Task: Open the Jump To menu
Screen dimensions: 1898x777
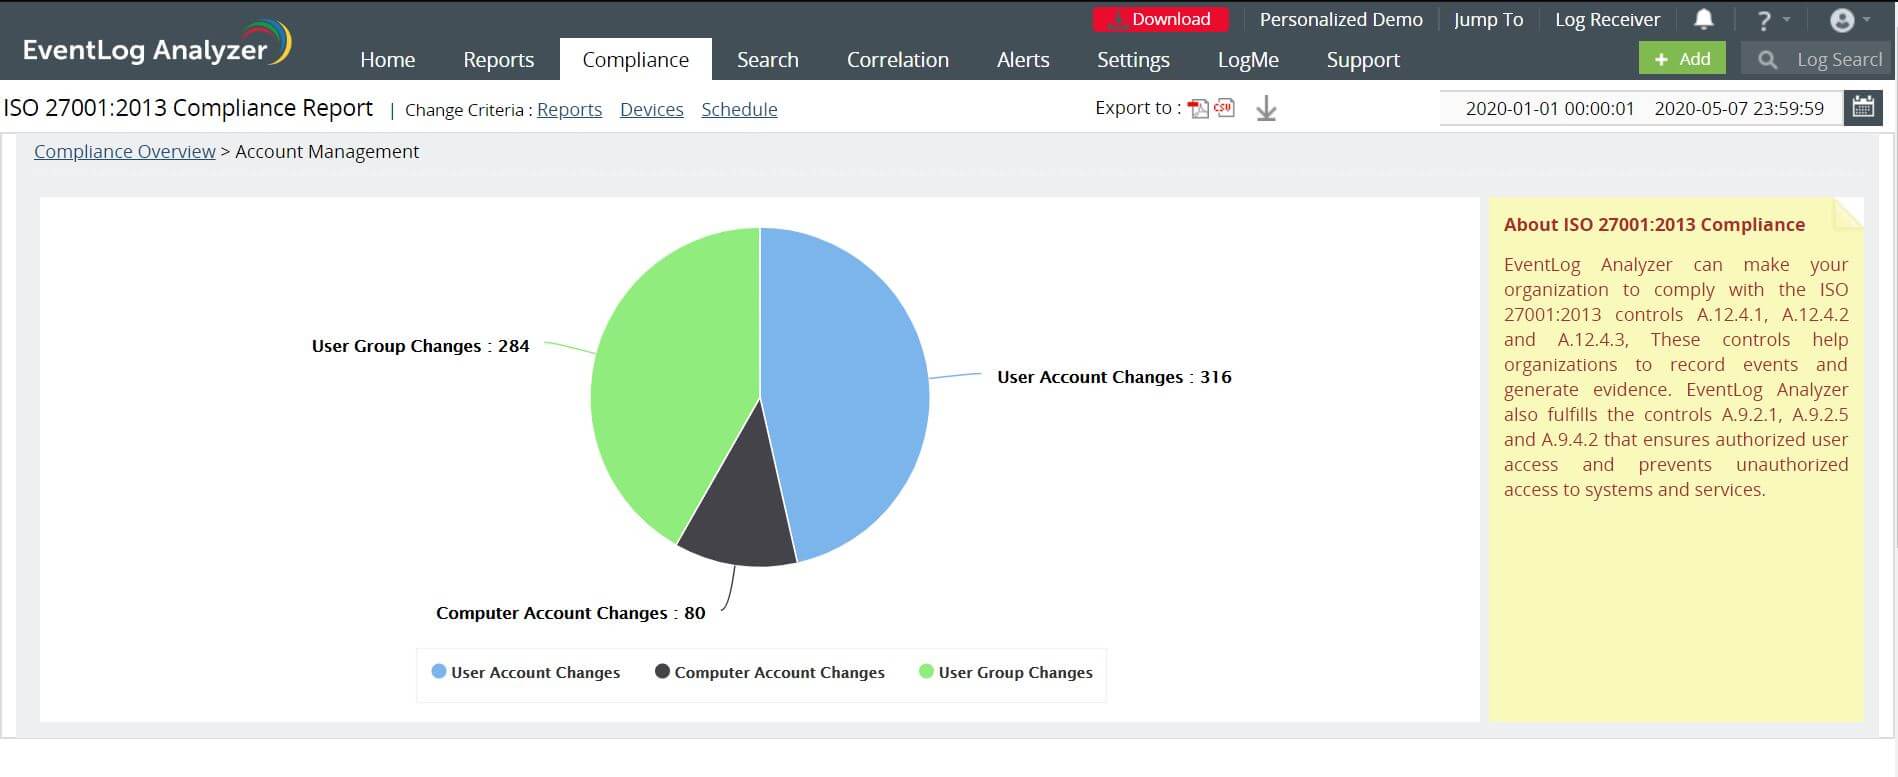Action: click(x=1488, y=19)
